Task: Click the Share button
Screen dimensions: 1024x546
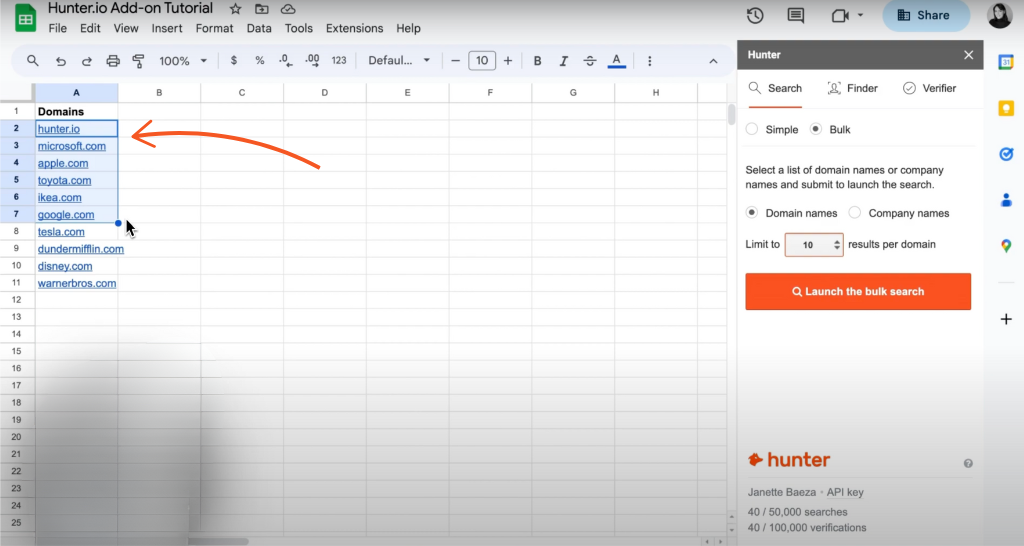Action: (925, 16)
